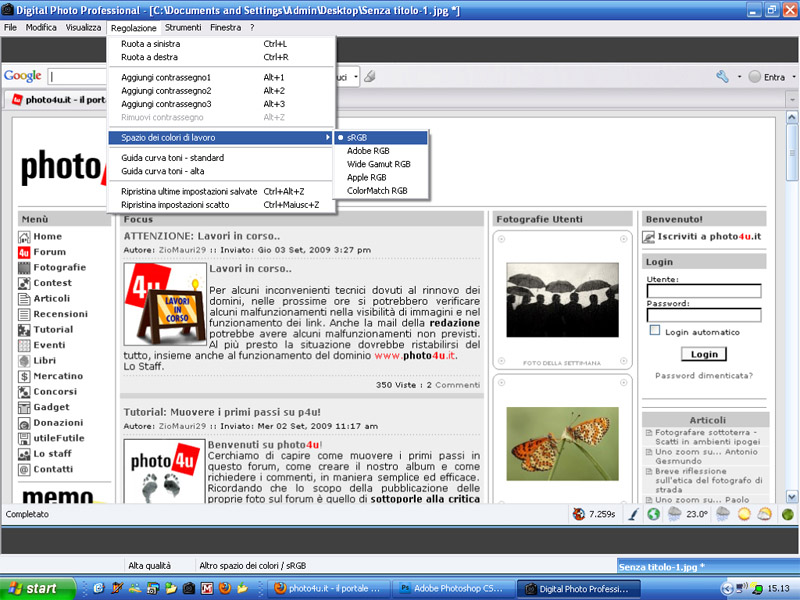Click the Iscriviti pencil icon under Benvenuto
Viewport: 800px width, 600px height.
648,237
